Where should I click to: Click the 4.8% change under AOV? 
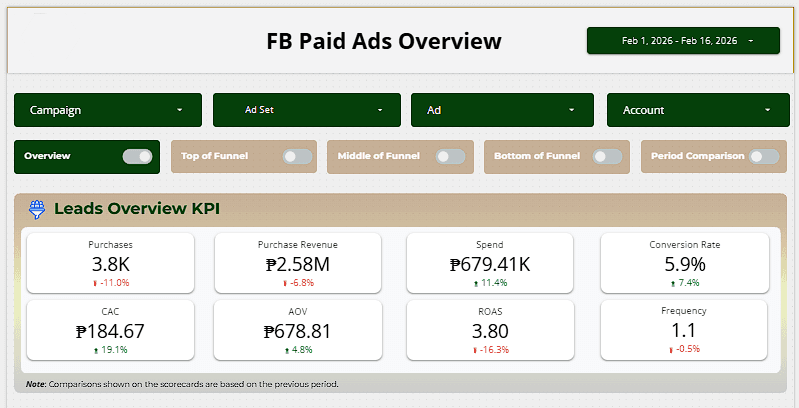302,350
